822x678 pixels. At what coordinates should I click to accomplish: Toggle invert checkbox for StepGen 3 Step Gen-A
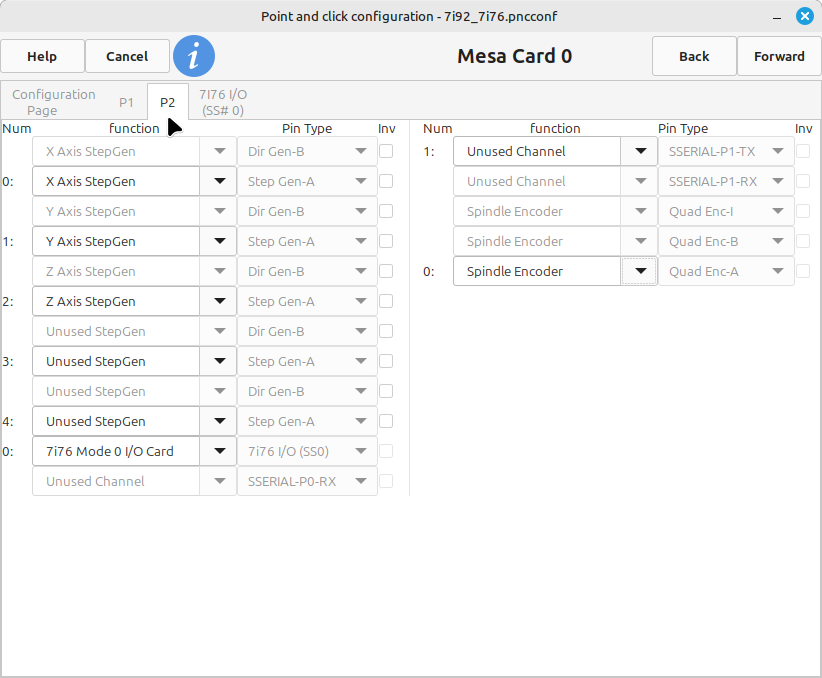tap(386, 361)
